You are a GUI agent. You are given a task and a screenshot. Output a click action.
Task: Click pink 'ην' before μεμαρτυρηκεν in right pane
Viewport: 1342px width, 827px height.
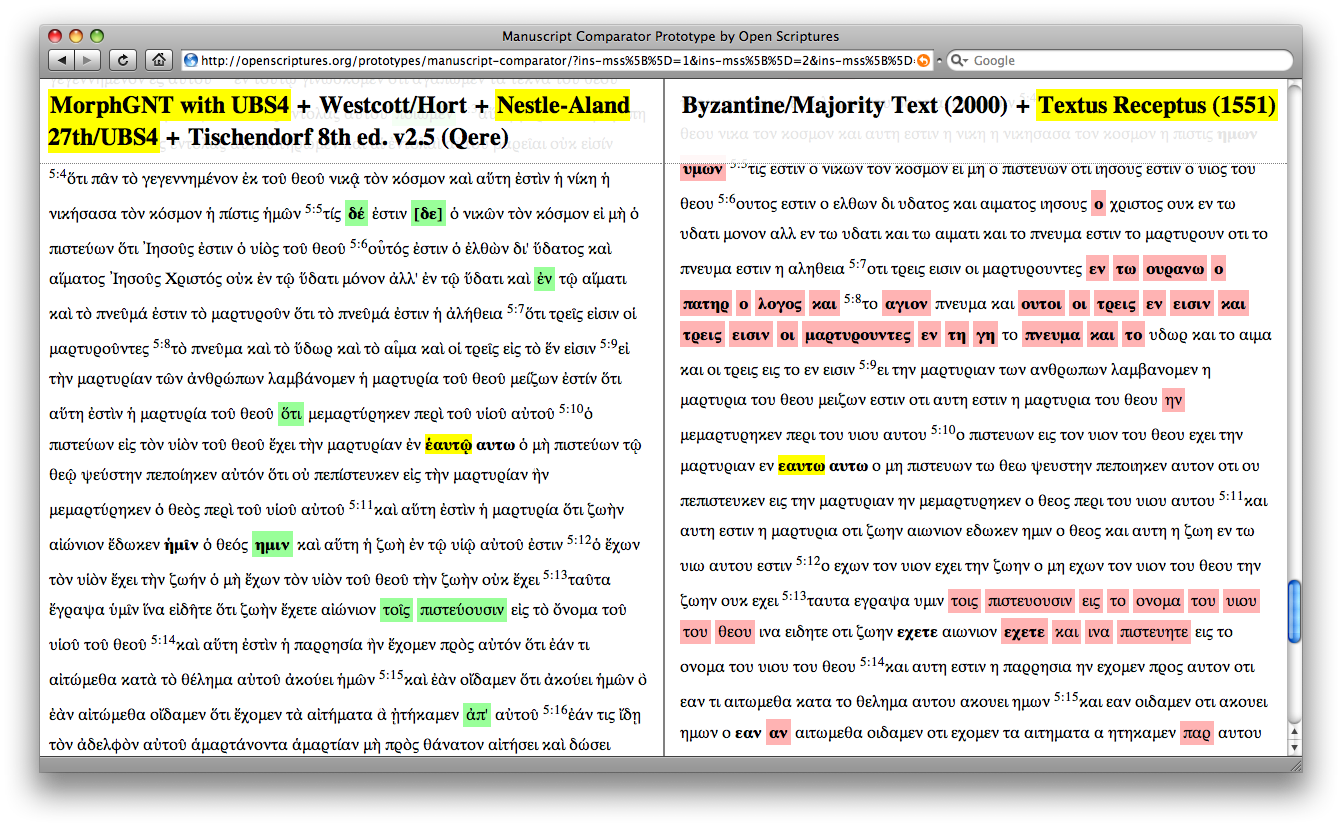coord(1173,401)
